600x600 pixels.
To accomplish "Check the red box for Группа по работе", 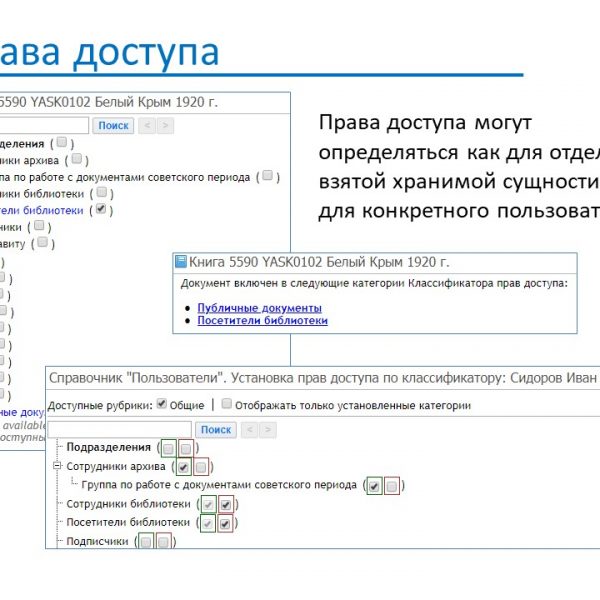I will click(x=391, y=485).
